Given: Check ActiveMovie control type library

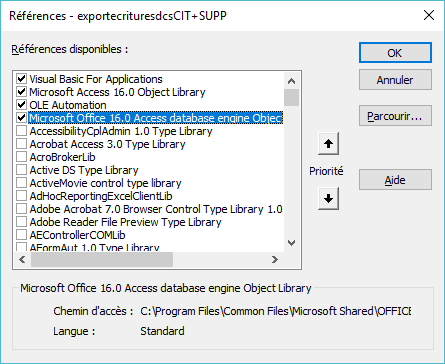Looking at the screenshot, I should (x=22, y=183).
